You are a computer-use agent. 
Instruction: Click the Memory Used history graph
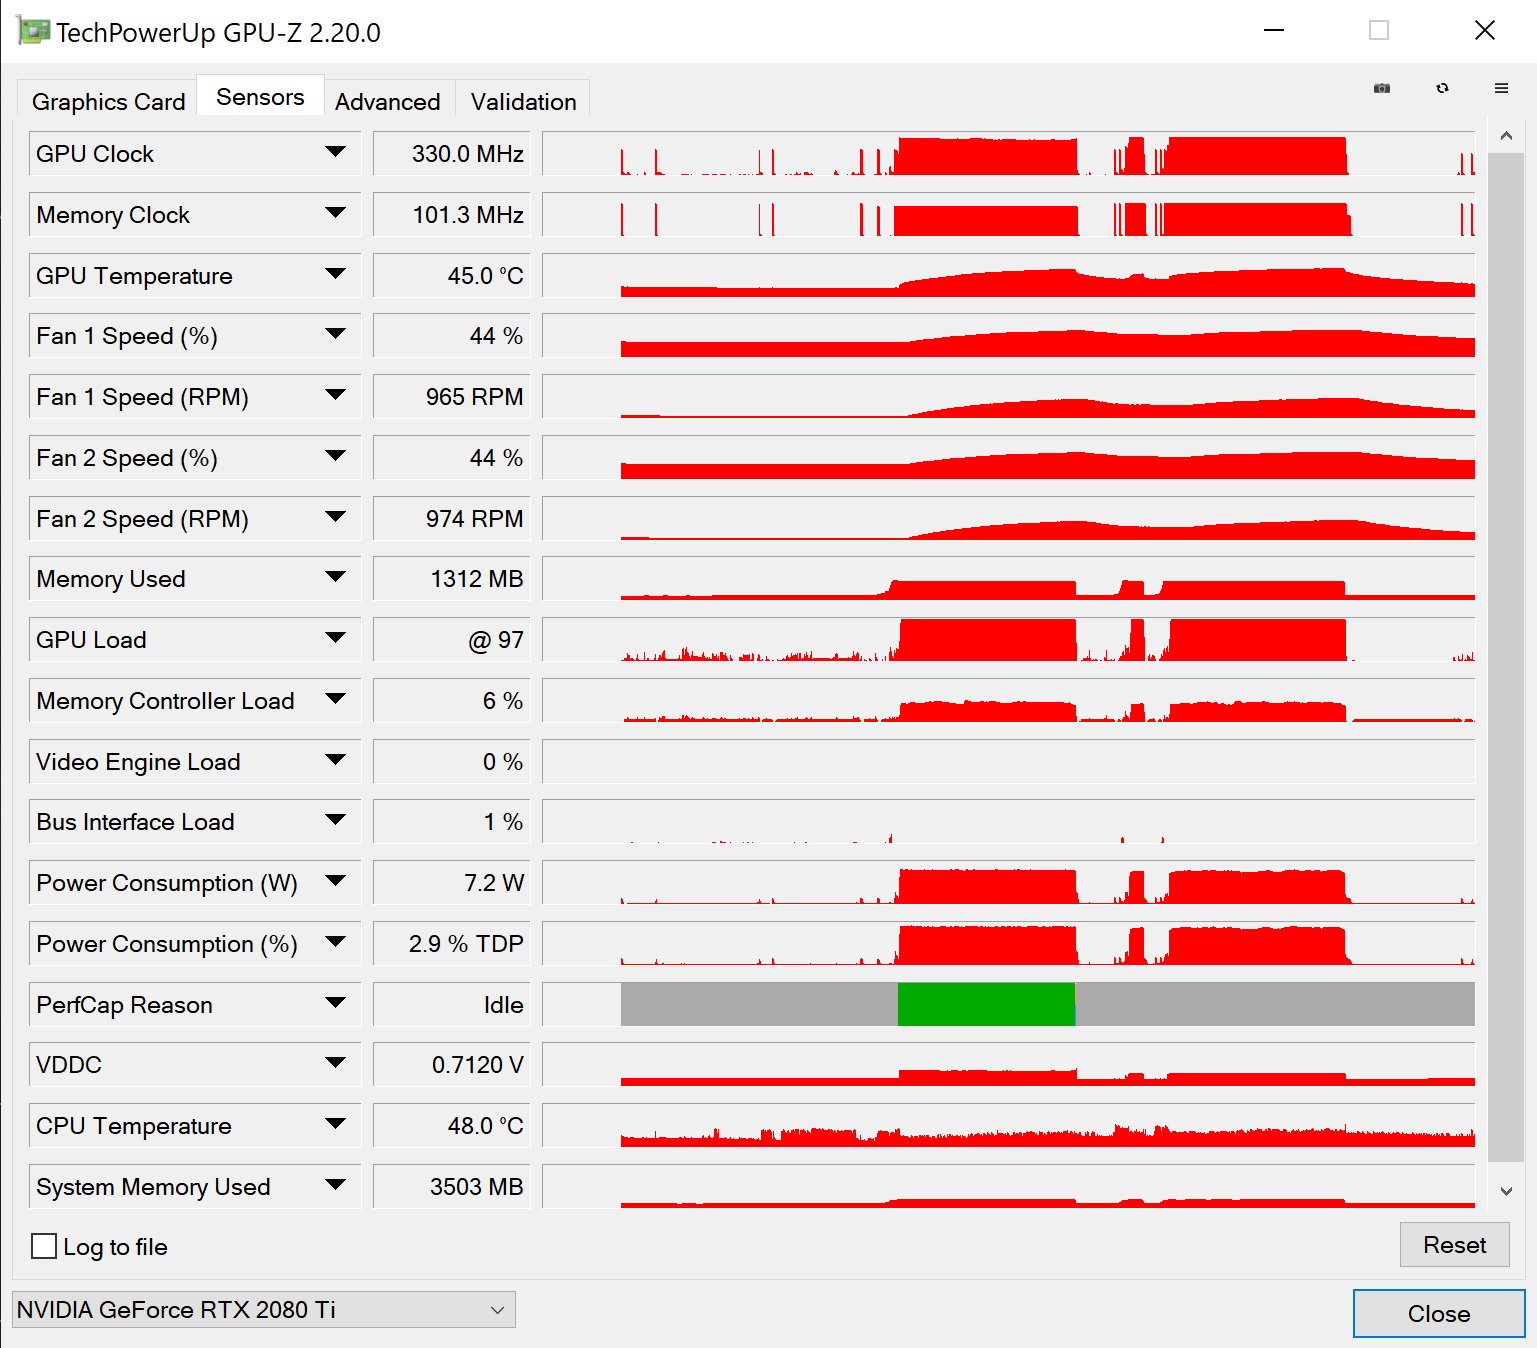click(x=1009, y=578)
